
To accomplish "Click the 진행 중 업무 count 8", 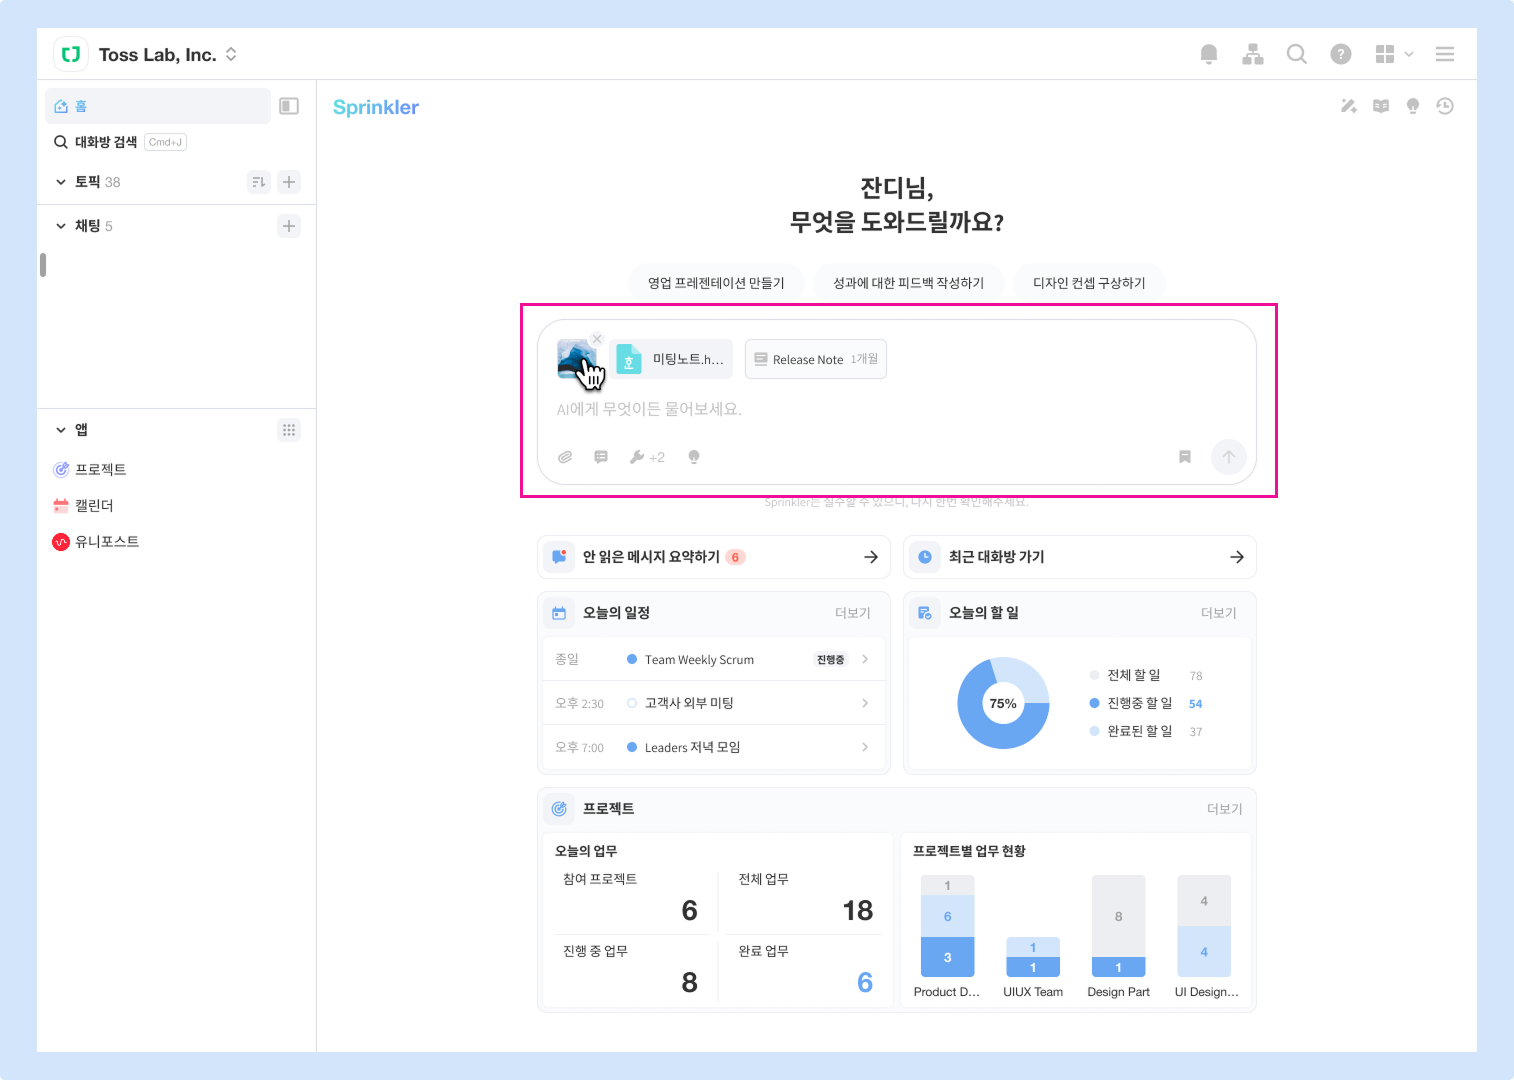I will pos(689,983).
